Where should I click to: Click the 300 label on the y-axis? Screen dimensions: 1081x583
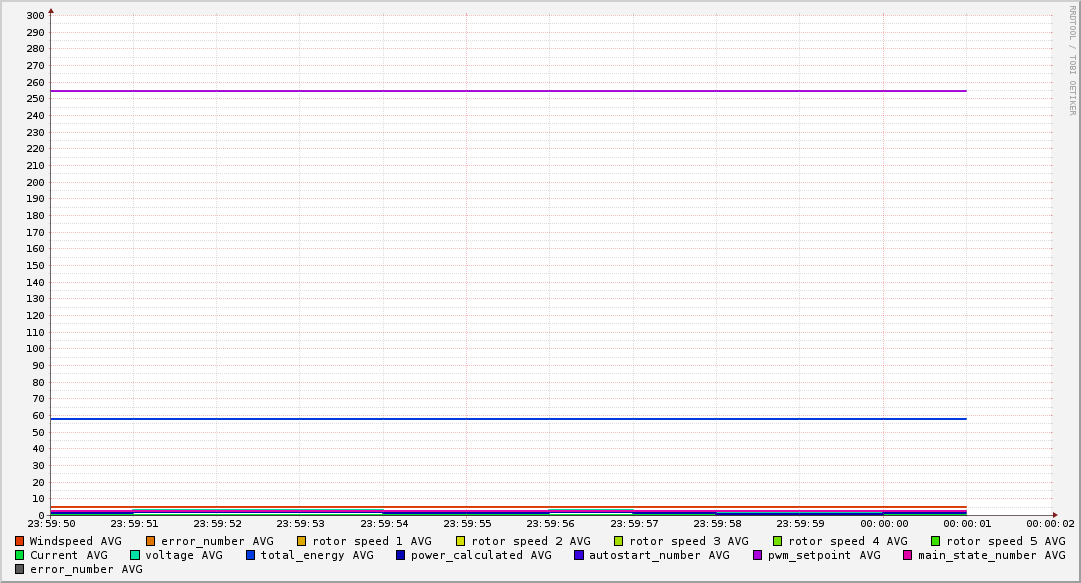35,16
